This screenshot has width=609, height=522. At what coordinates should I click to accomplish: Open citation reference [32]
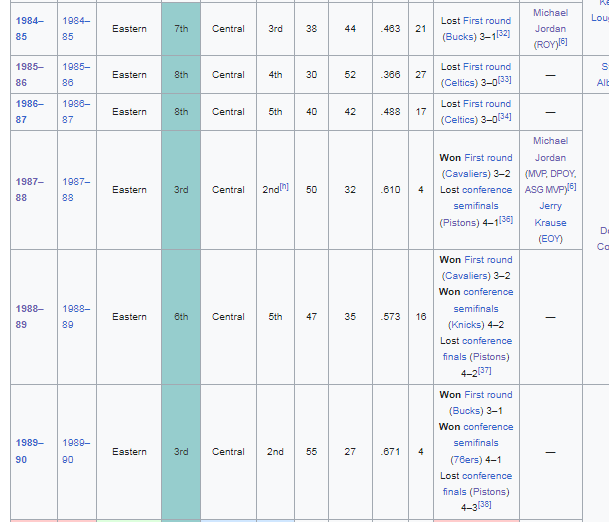point(503,34)
